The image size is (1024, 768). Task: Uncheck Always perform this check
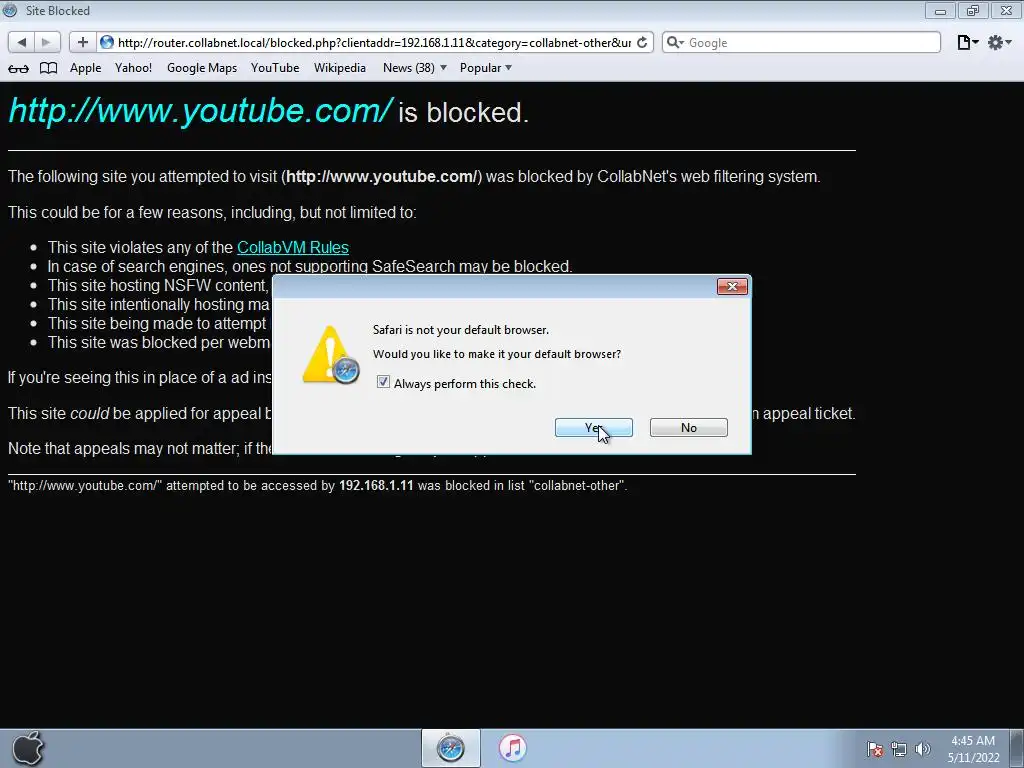coord(383,383)
